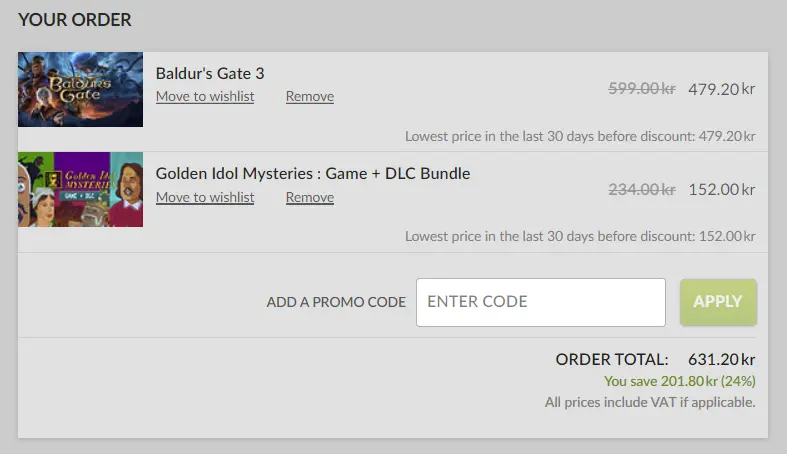This screenshot has height=454, width=787.
Task: Select the struck-through 599.00 kr price
Action: 642,89
